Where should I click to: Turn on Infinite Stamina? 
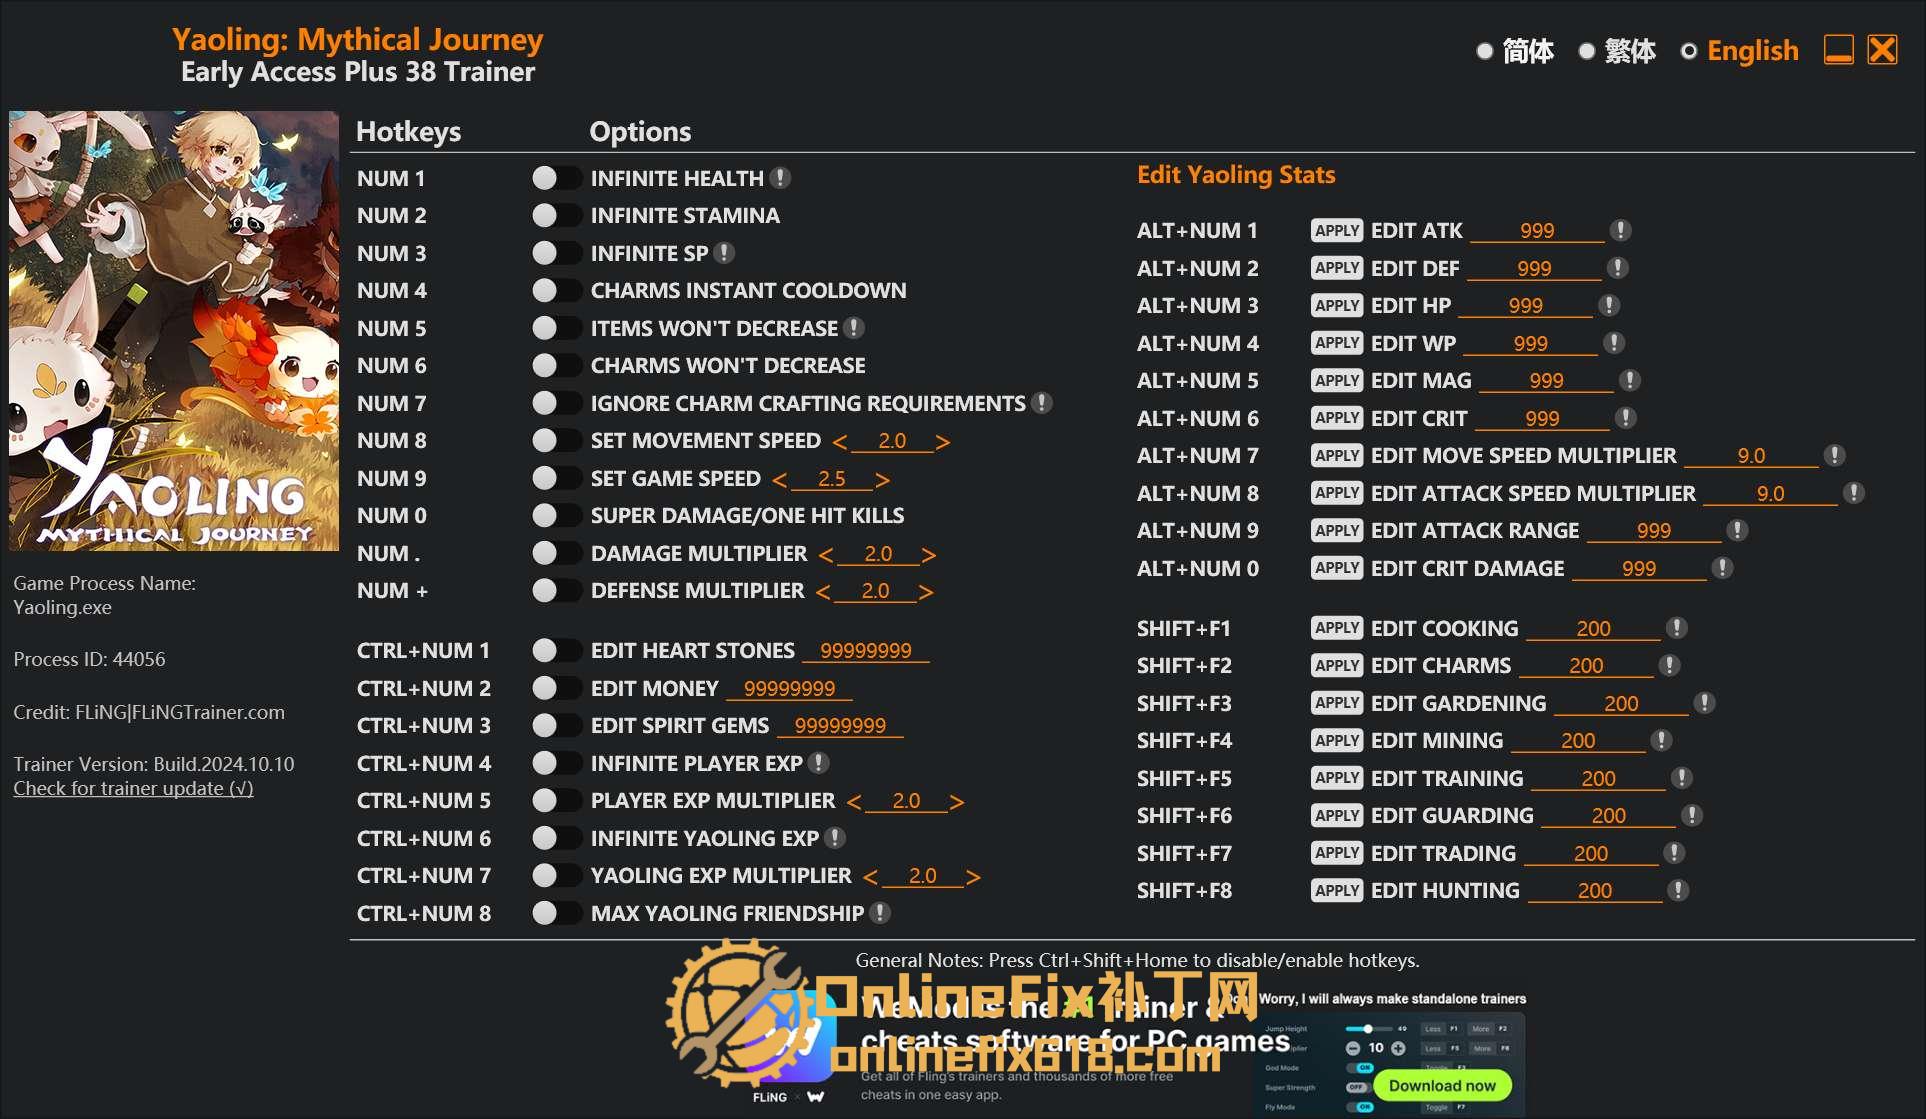(556, 216)
